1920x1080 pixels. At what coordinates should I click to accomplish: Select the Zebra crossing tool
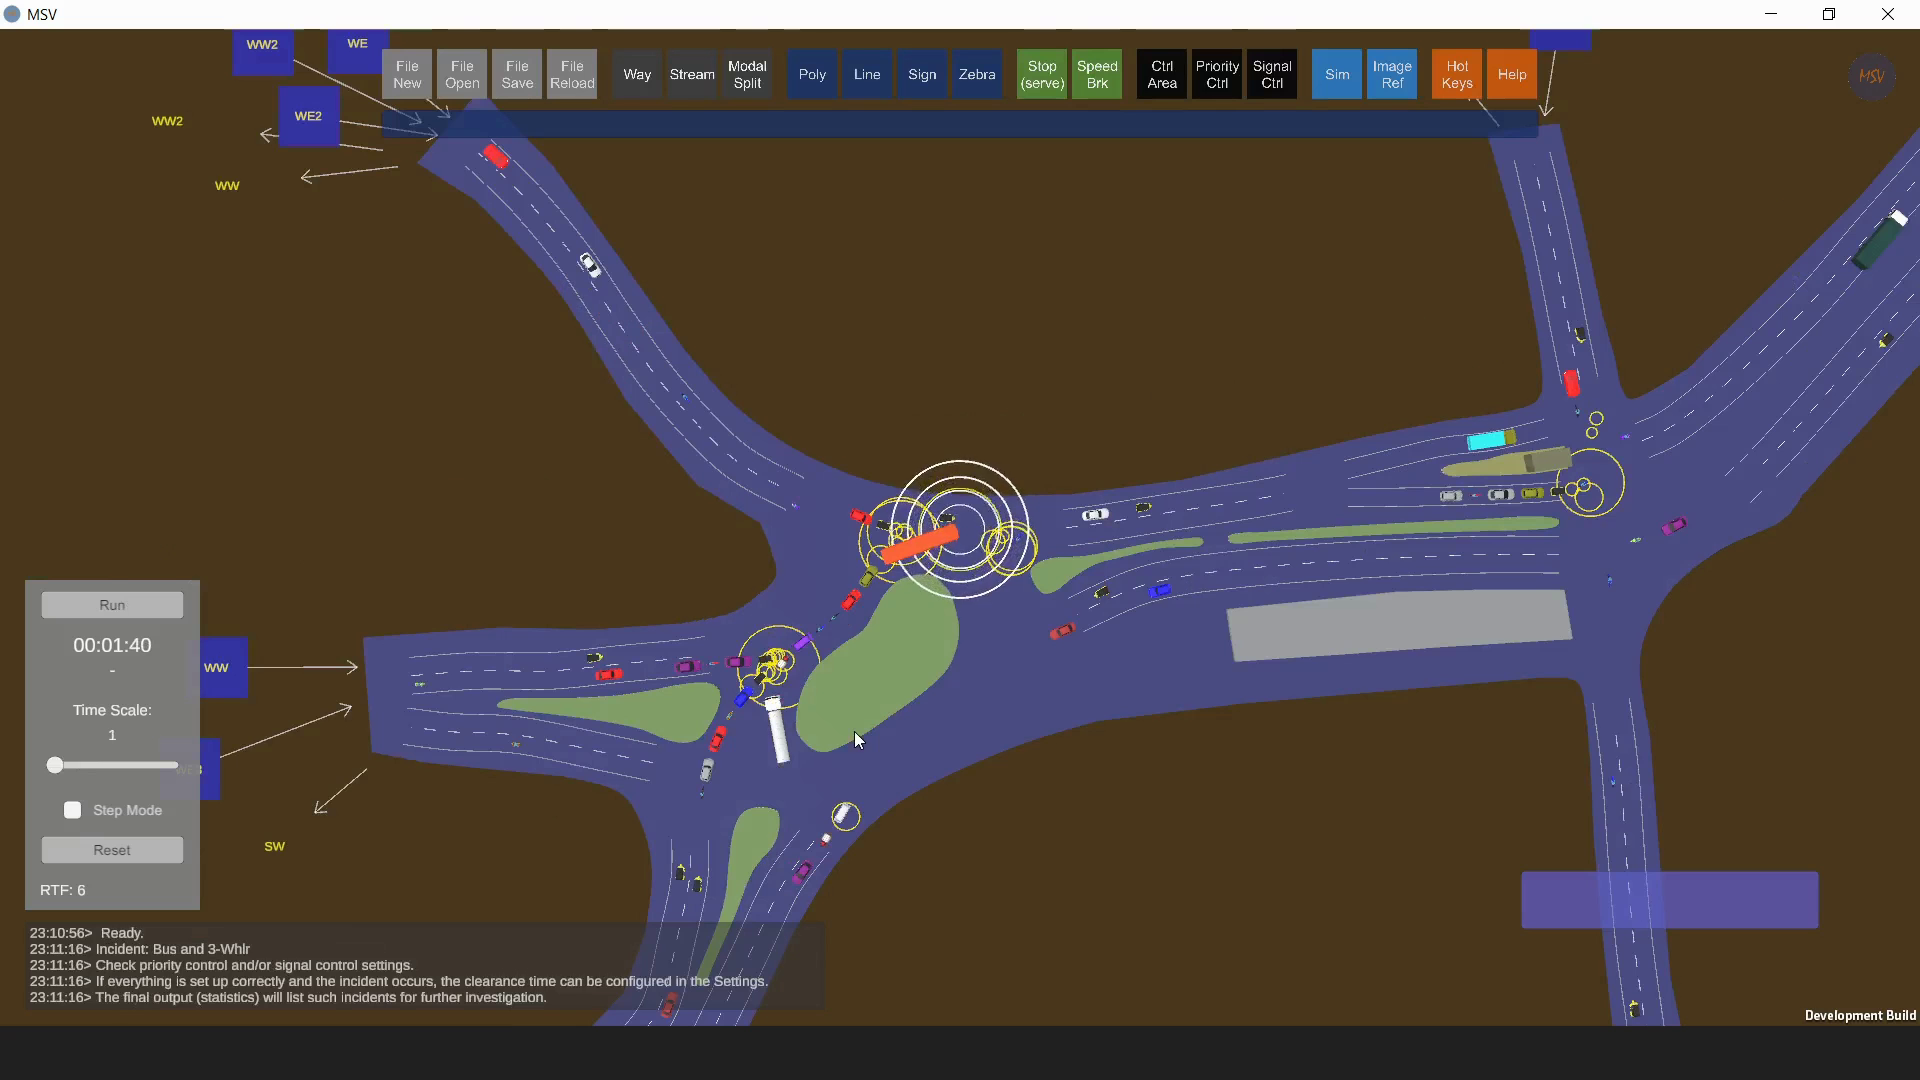(x=977, y=75)
